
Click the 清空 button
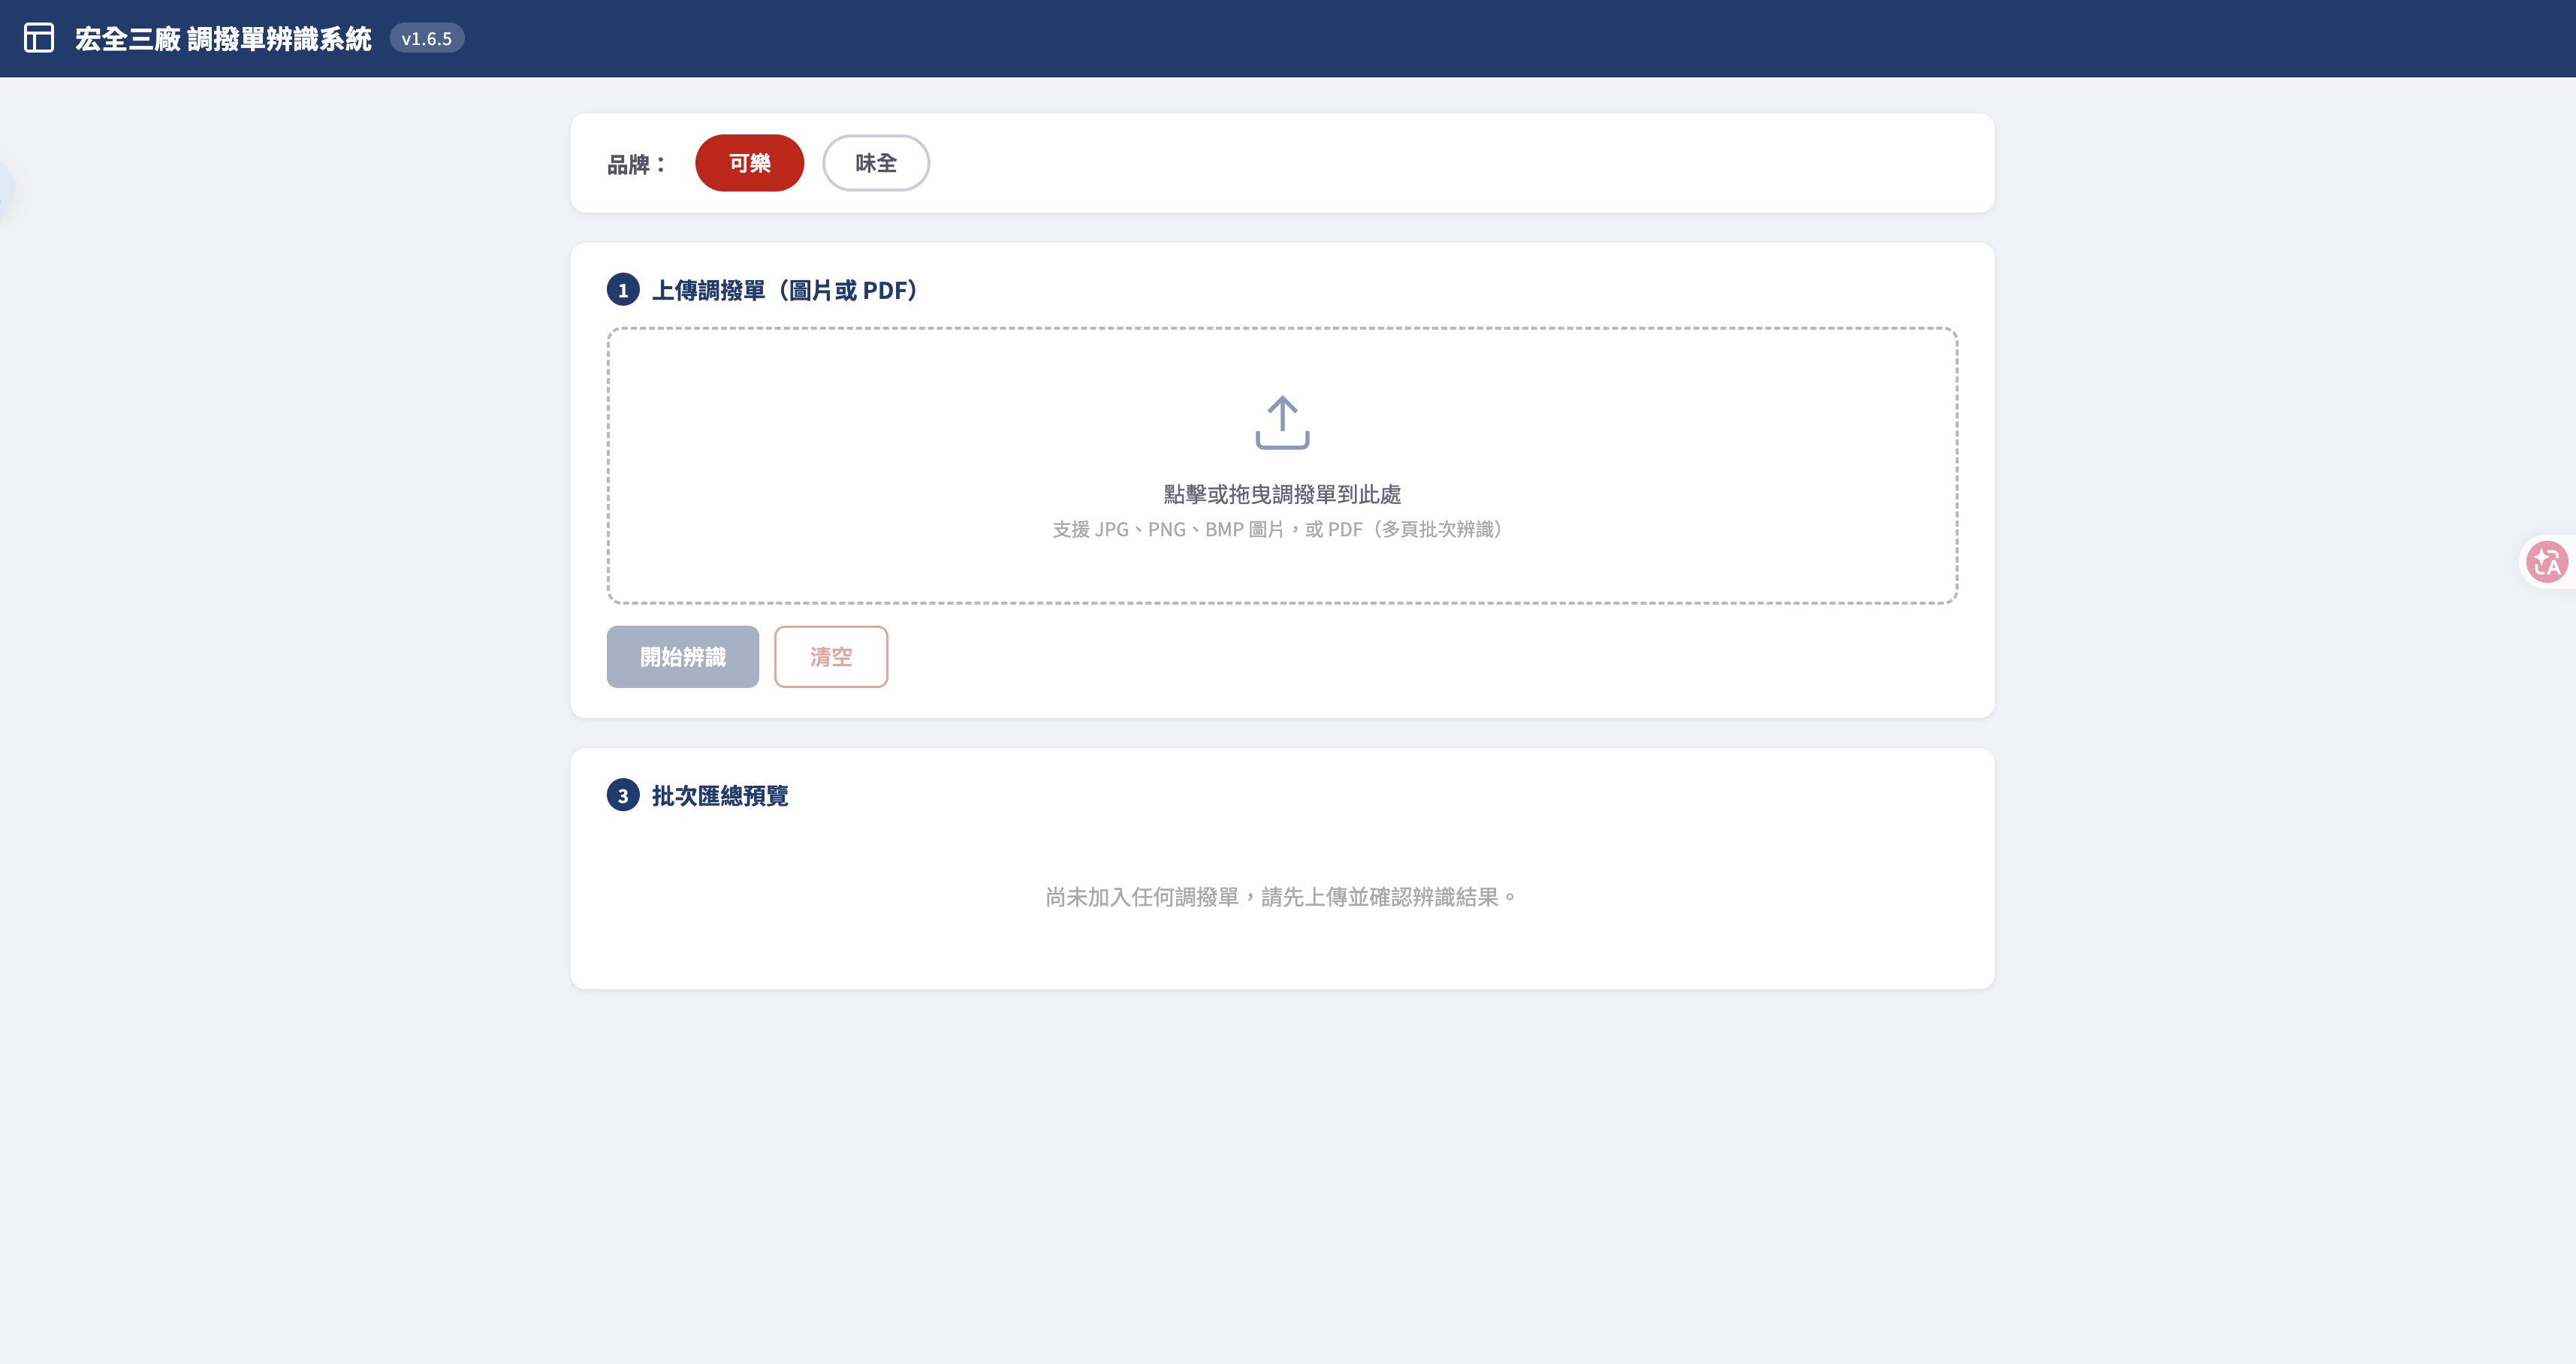click(x=831, y=657)
